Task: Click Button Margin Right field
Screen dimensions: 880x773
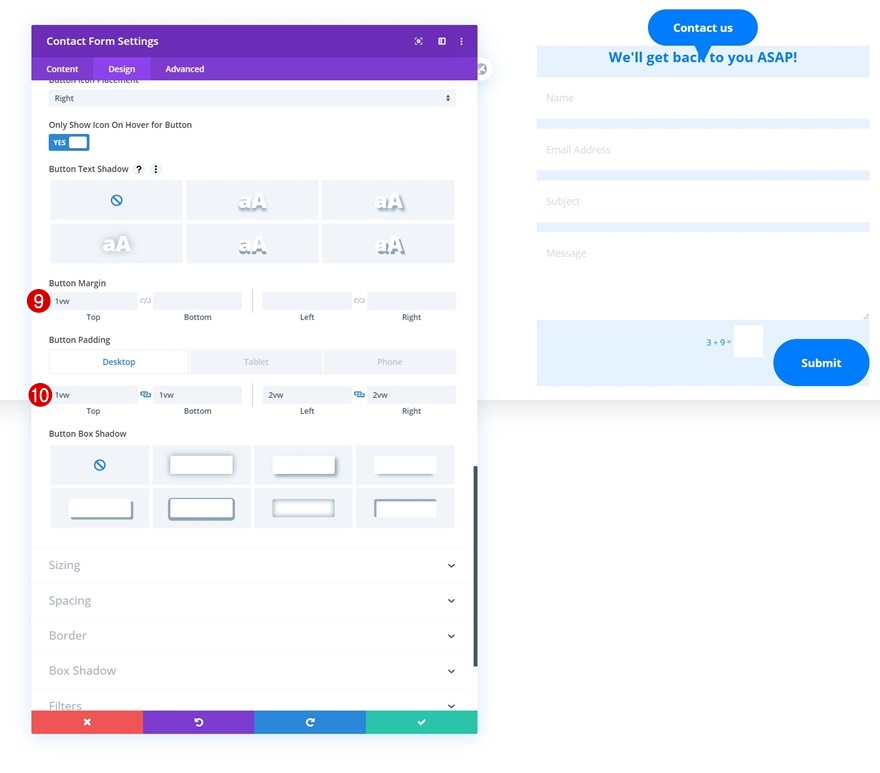Action: (x=411, y=301)
